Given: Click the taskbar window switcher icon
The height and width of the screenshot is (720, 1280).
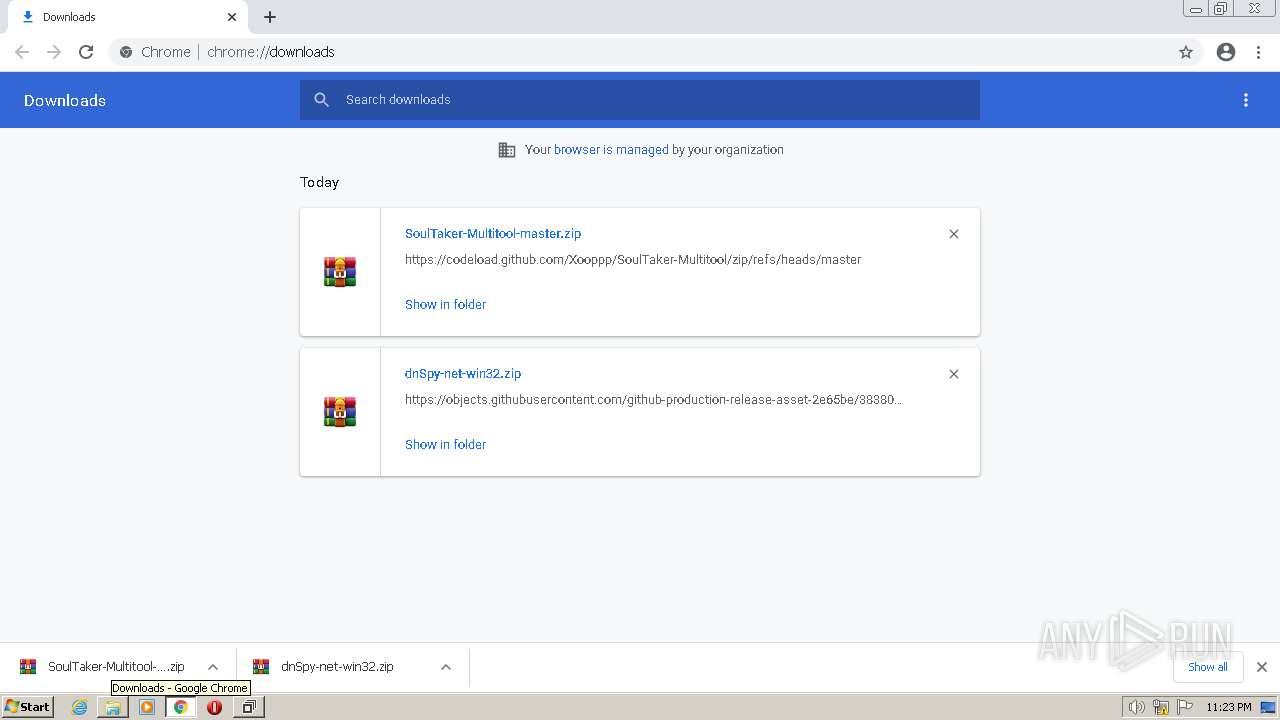Looking at the screenshot, I should 248,707.
